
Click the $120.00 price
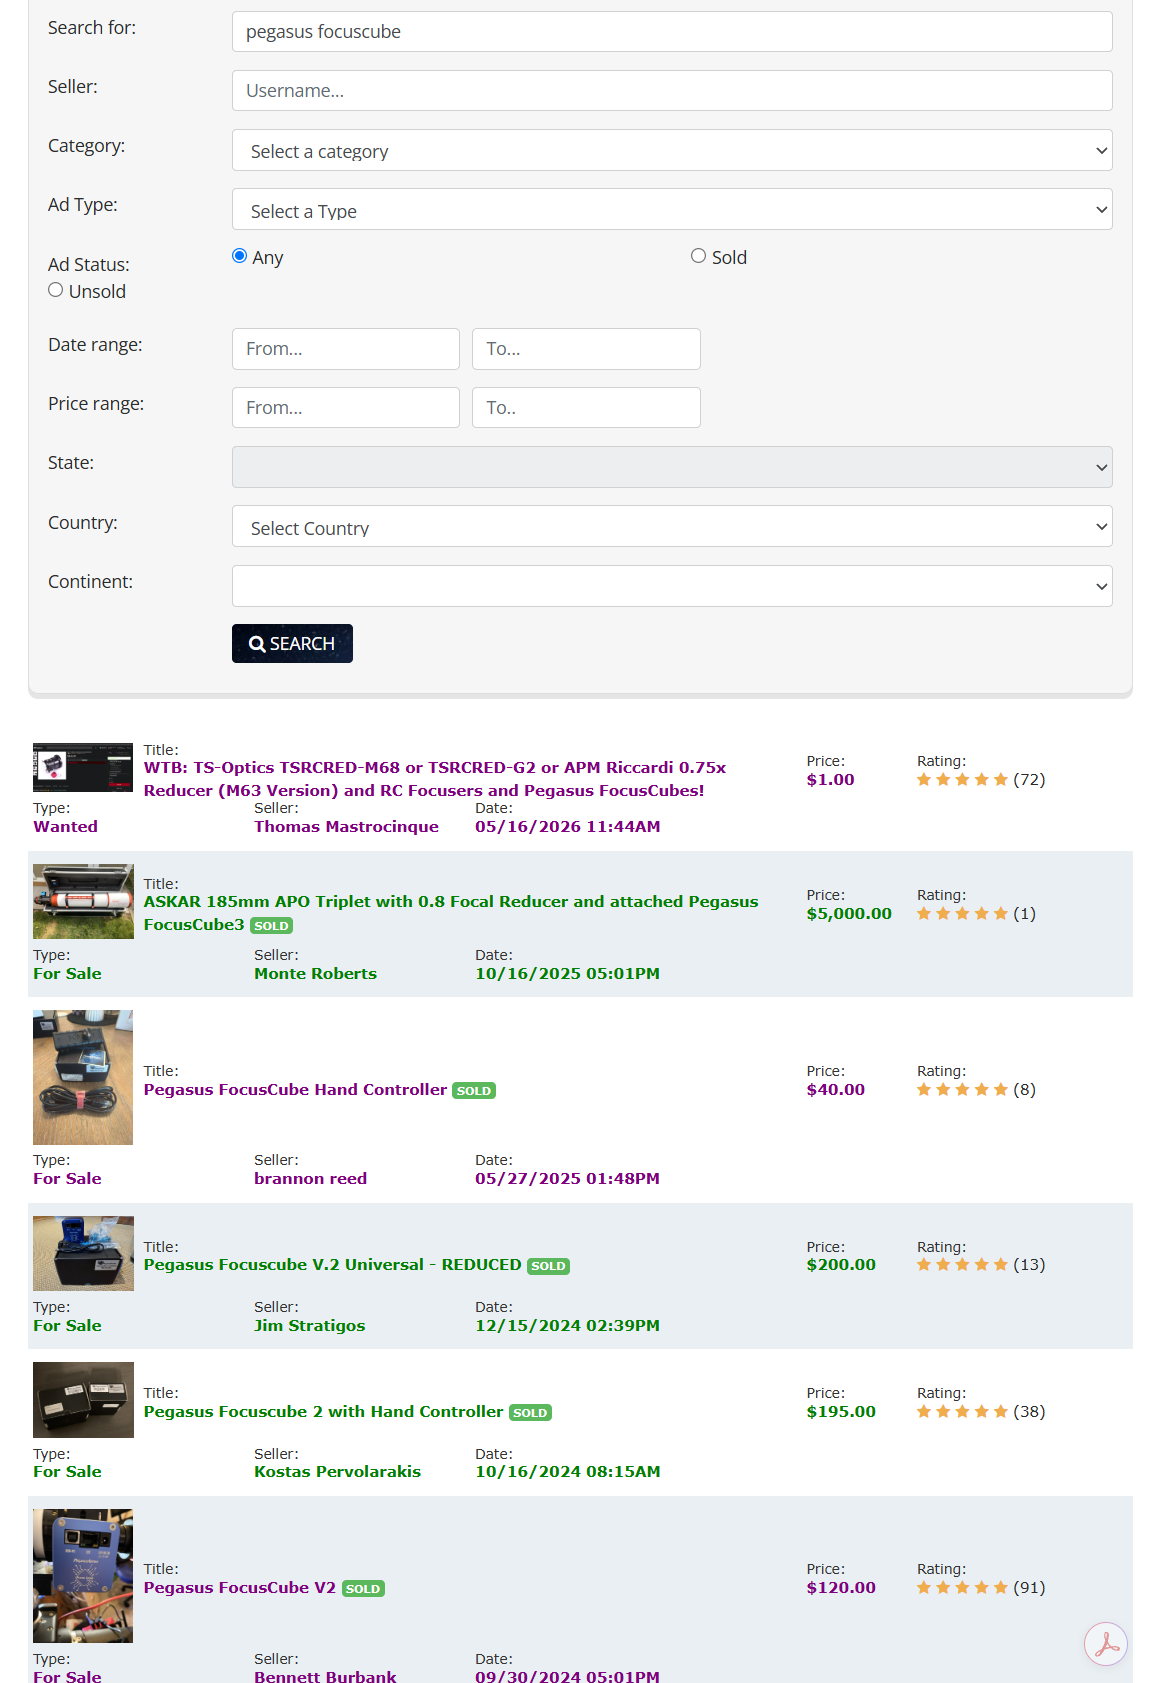(x=841, y=1587)
